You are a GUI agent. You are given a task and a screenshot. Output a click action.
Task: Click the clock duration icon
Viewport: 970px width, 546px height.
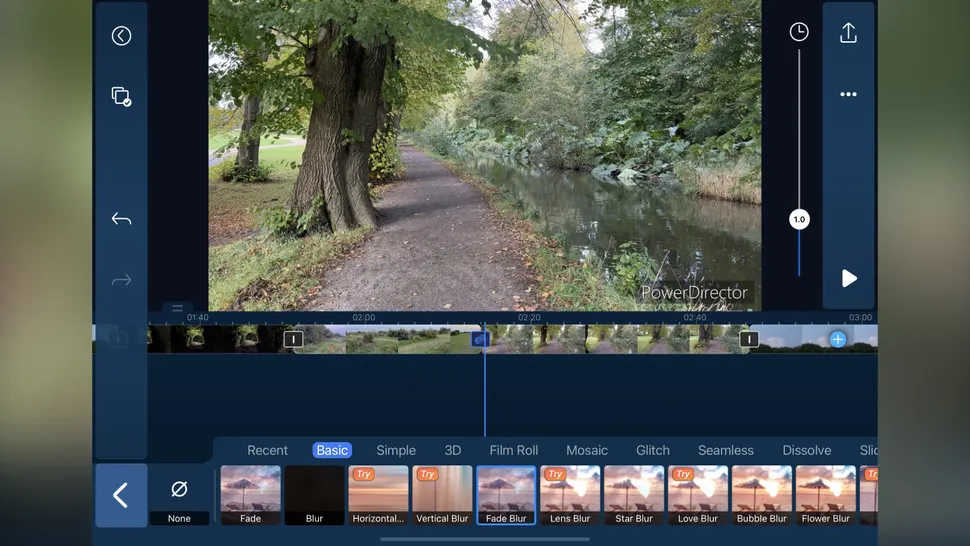click(798, 32)
